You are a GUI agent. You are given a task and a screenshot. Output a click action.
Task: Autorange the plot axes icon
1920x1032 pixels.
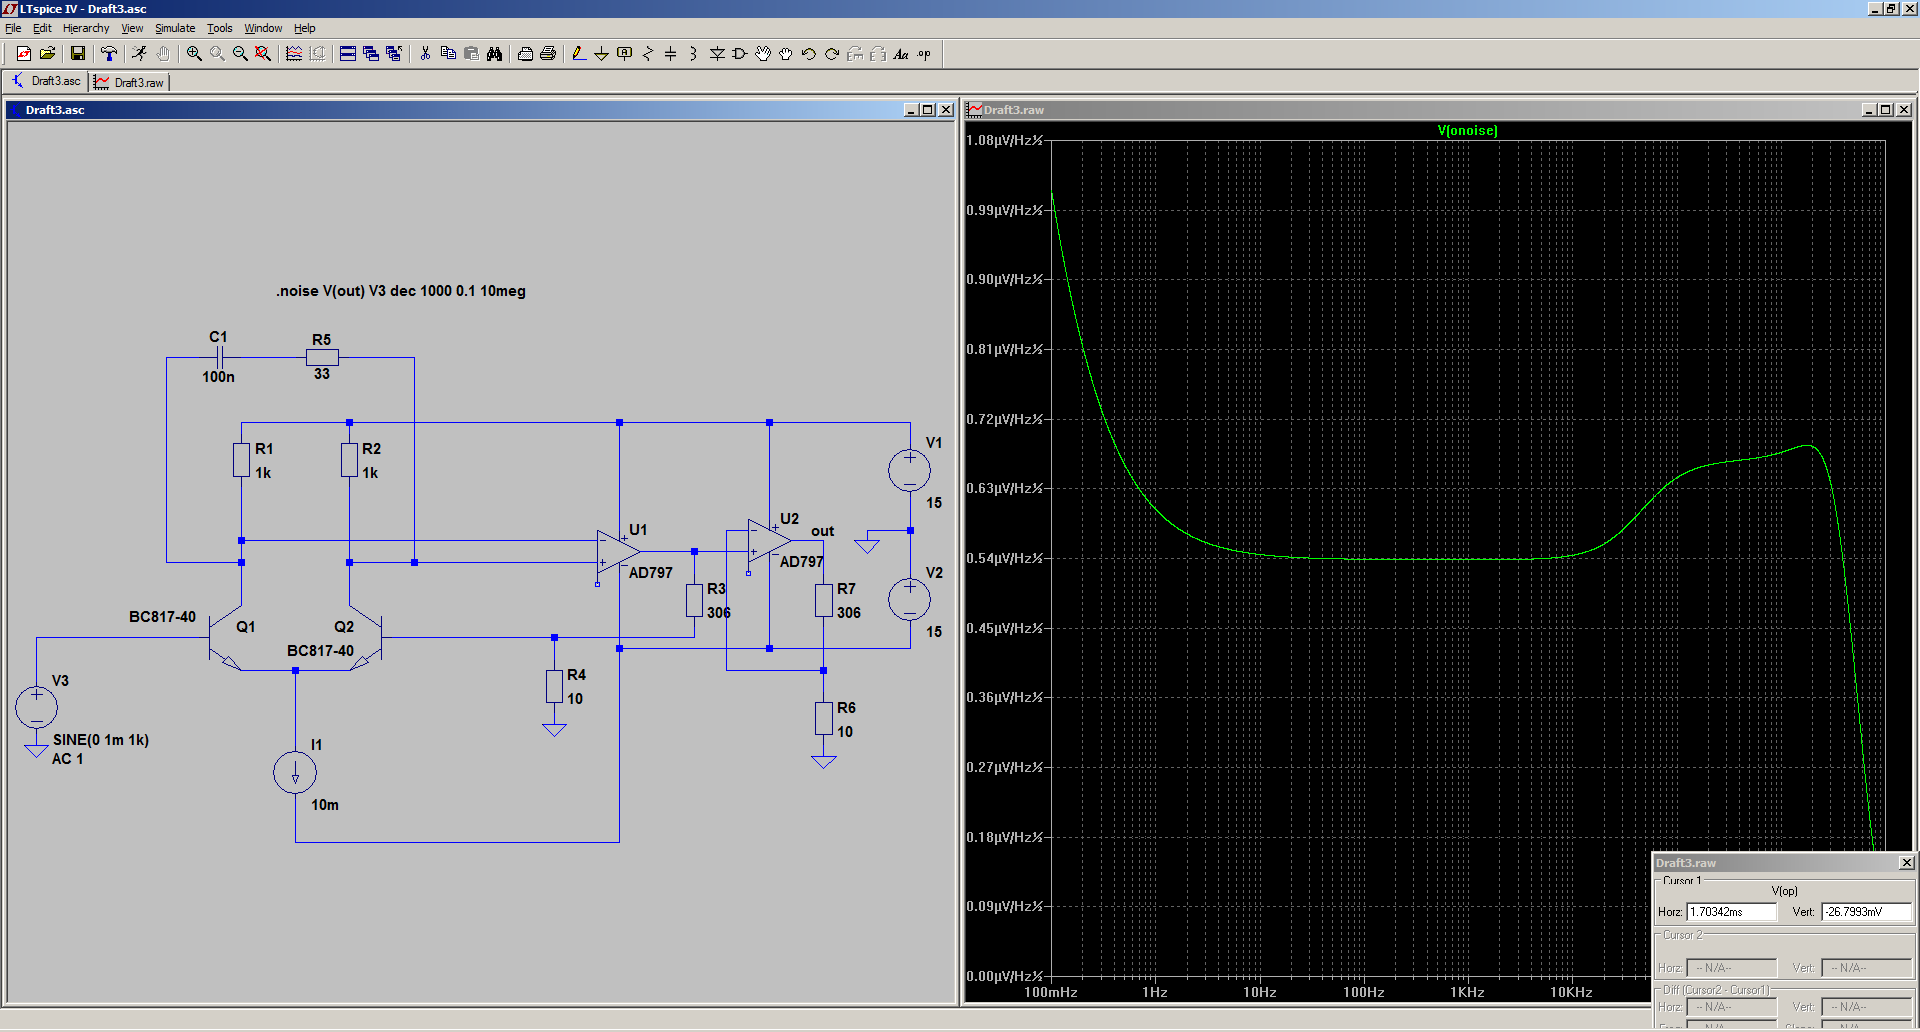pos(294,54)
